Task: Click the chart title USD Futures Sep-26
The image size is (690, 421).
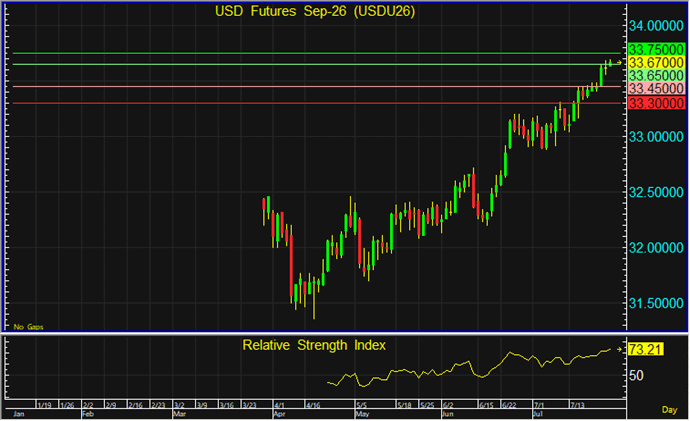Action: tap(315, 11)
